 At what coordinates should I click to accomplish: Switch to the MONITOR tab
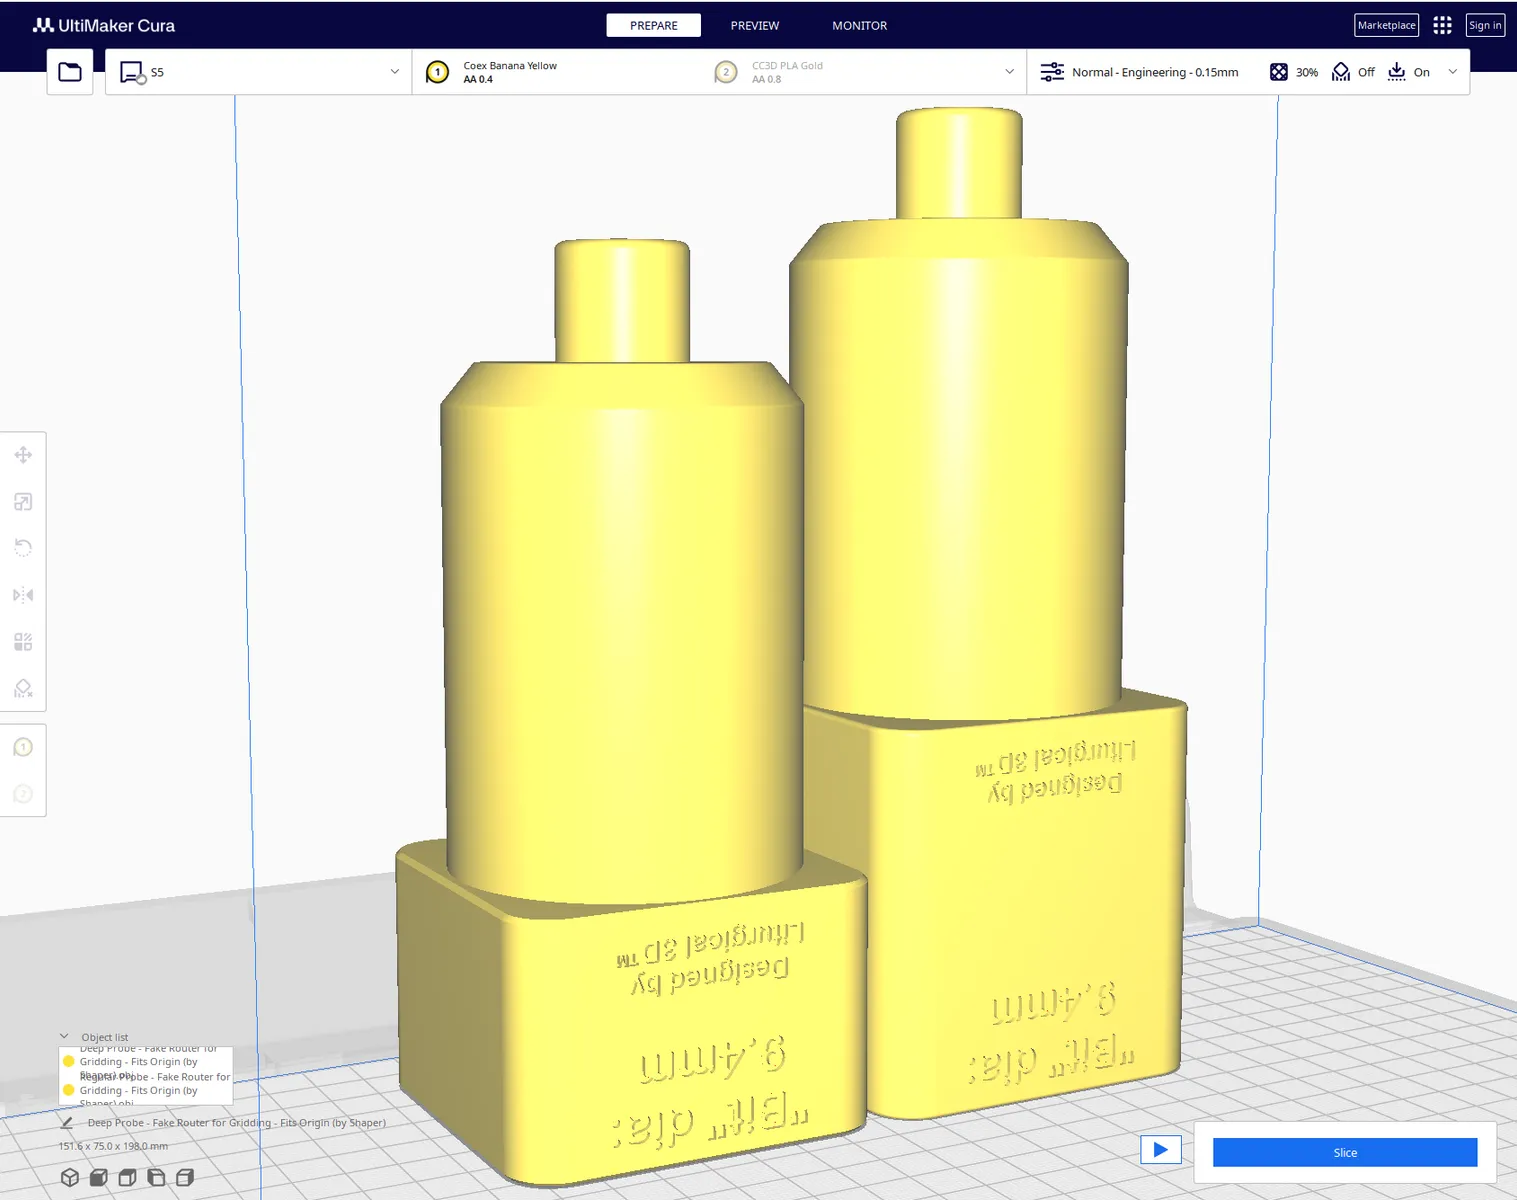(x=860, y=25)
